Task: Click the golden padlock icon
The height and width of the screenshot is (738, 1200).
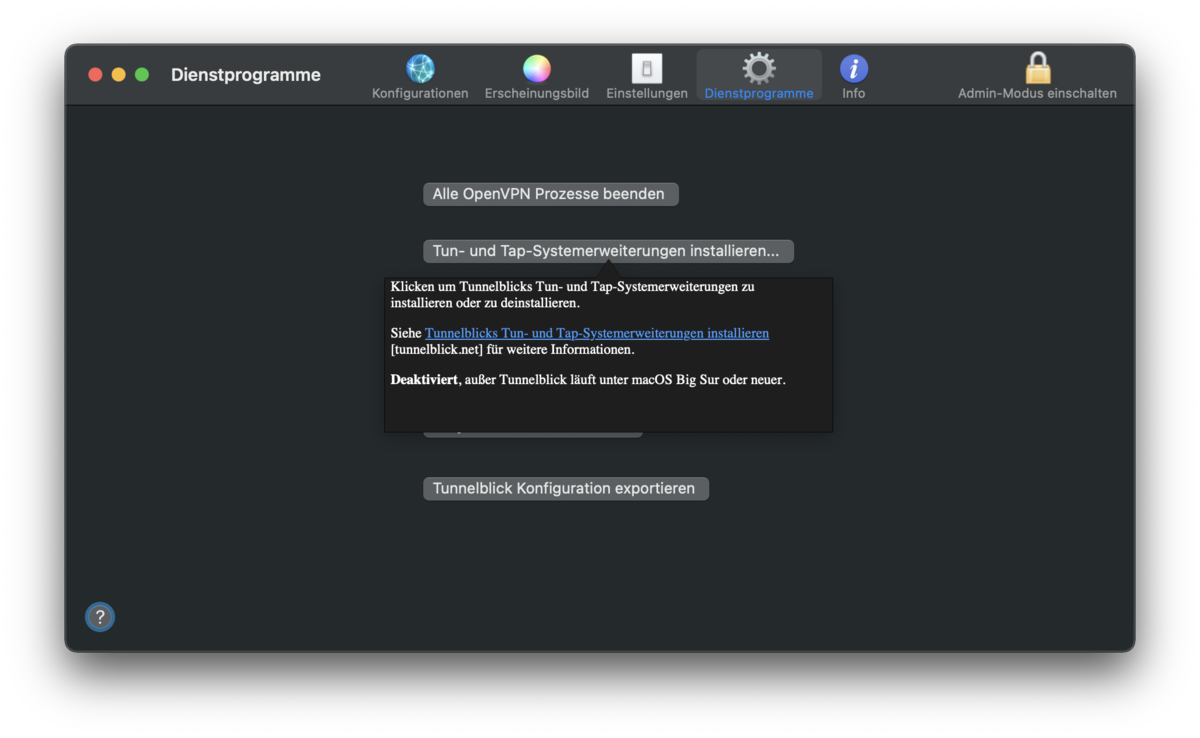Action: (x=1037, y=68)
